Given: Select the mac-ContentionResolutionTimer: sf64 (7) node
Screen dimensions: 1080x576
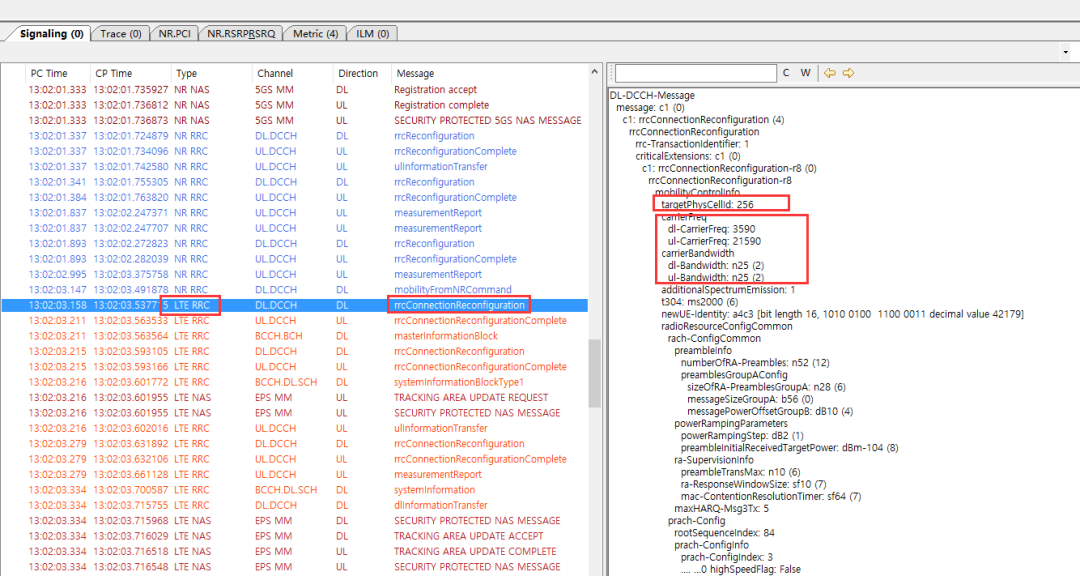Looking at the screenshot, I should [x=771, y=496].
